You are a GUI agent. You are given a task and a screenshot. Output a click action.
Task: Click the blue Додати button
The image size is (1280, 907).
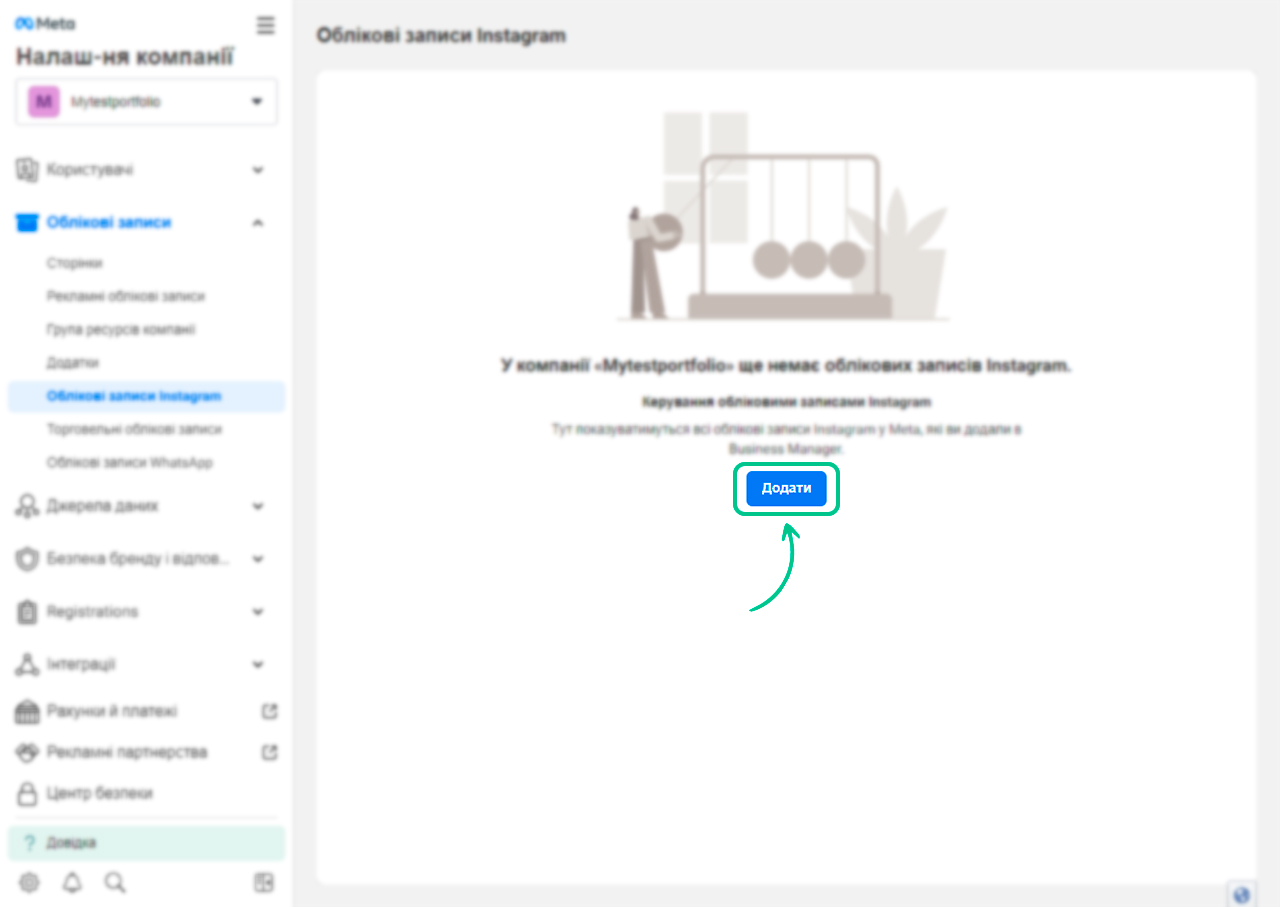(x=786, y=489)
